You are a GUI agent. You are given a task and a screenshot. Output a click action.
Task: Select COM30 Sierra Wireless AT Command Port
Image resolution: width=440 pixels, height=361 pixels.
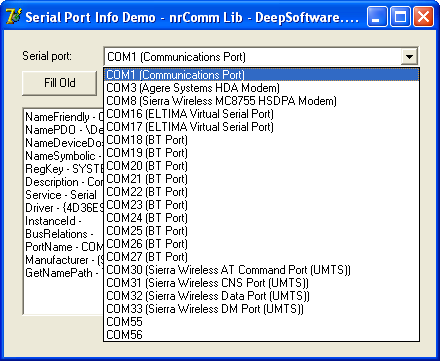262,270
